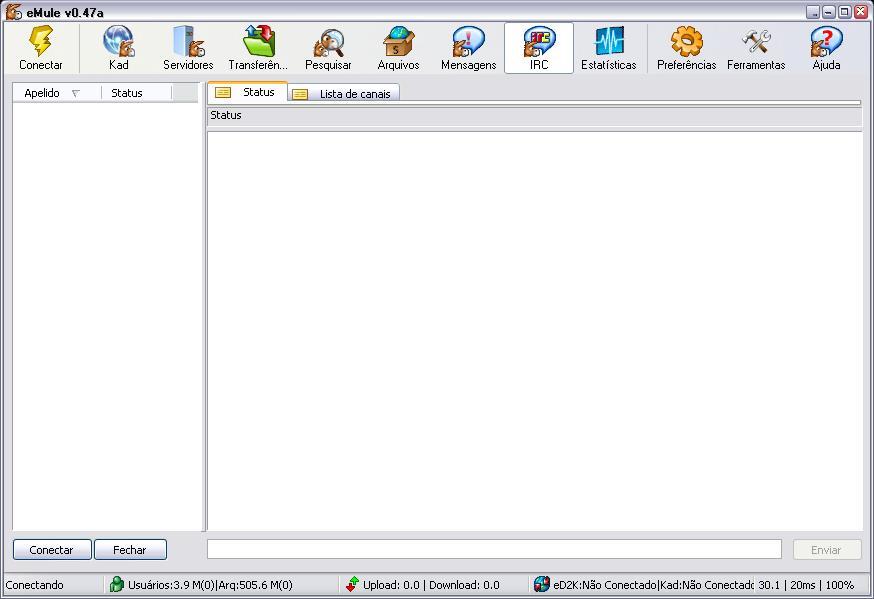Open the Servidores panel
This screenshot has width=874, height=599.
[188, 48]
